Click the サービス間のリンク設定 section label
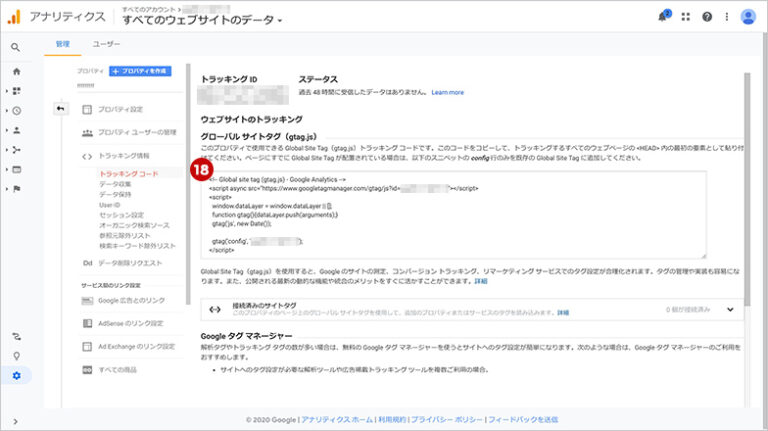This screenshot has height=431, width=768. coord(111,285)
